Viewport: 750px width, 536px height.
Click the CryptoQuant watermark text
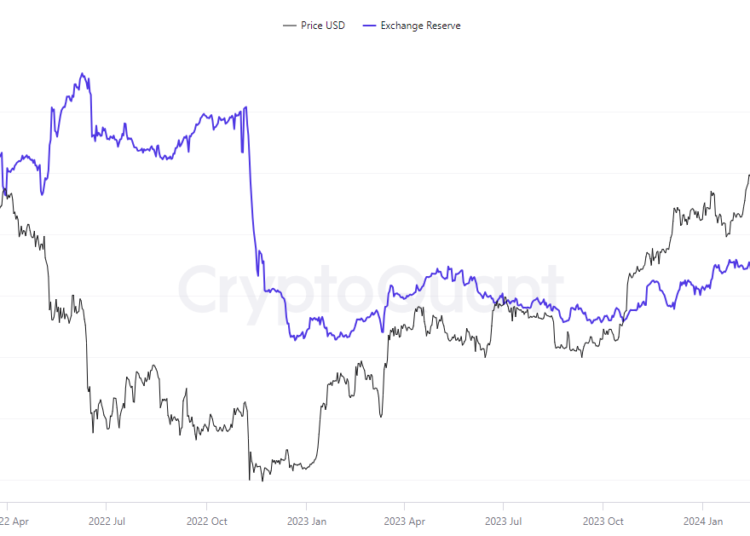(x=370, y=290)
